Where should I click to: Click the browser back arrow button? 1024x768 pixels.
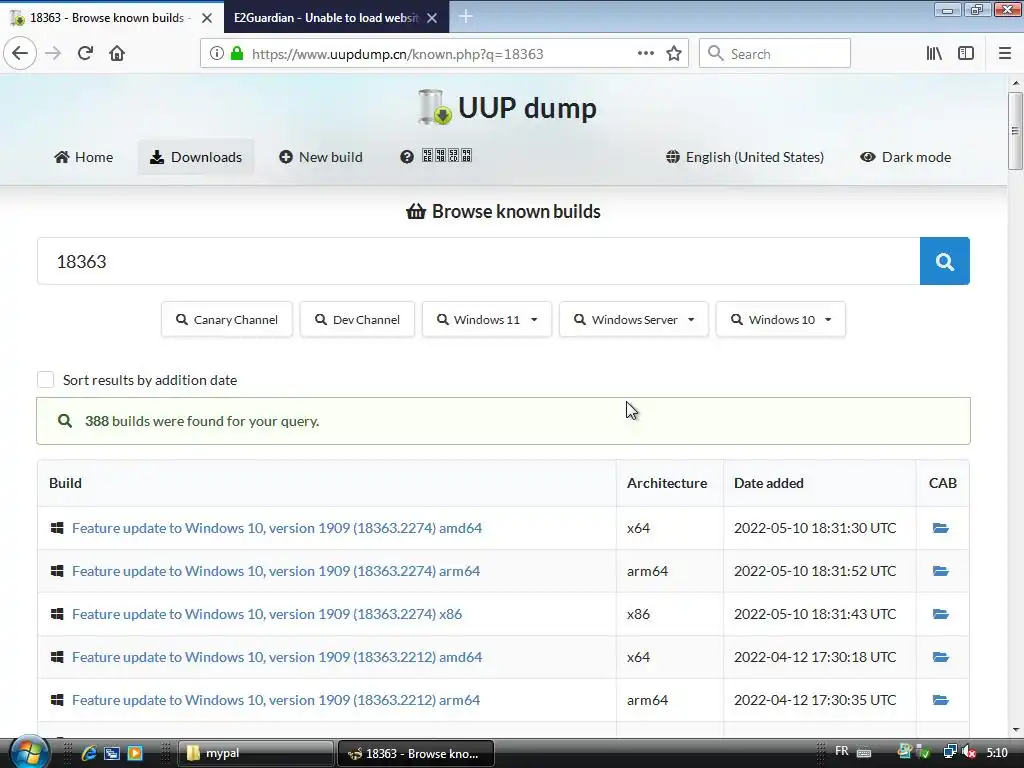pyautogui.click(x=20, y=53)
